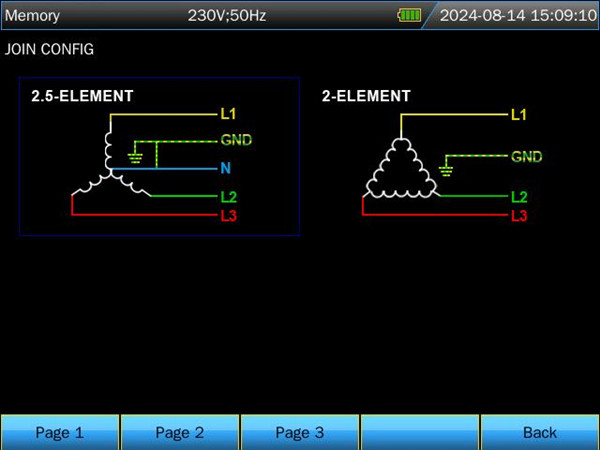Click the L3 label in 2.5-ELEMENT diagram
Image resolution: width=600 pixels, height=450 pixels.
(228, 215)
